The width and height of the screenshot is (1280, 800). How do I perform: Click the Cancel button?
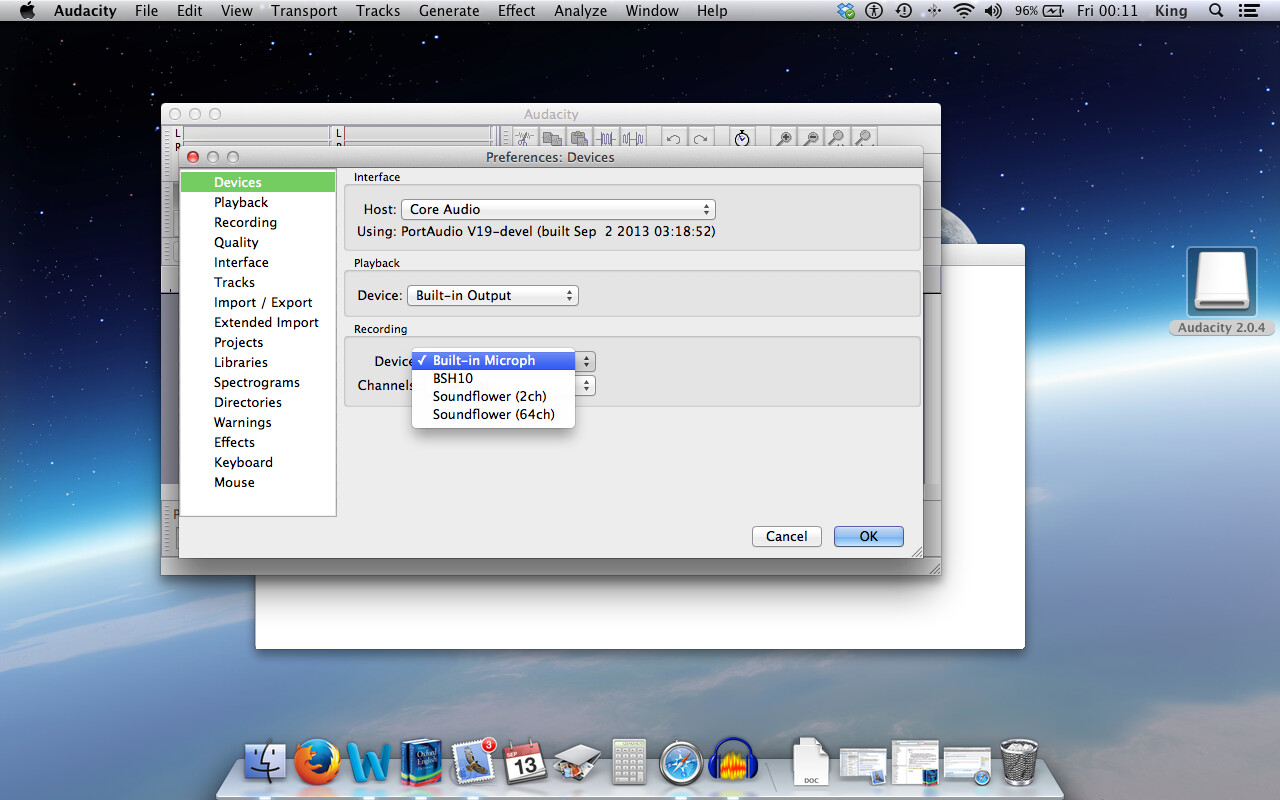pos(787,536)
